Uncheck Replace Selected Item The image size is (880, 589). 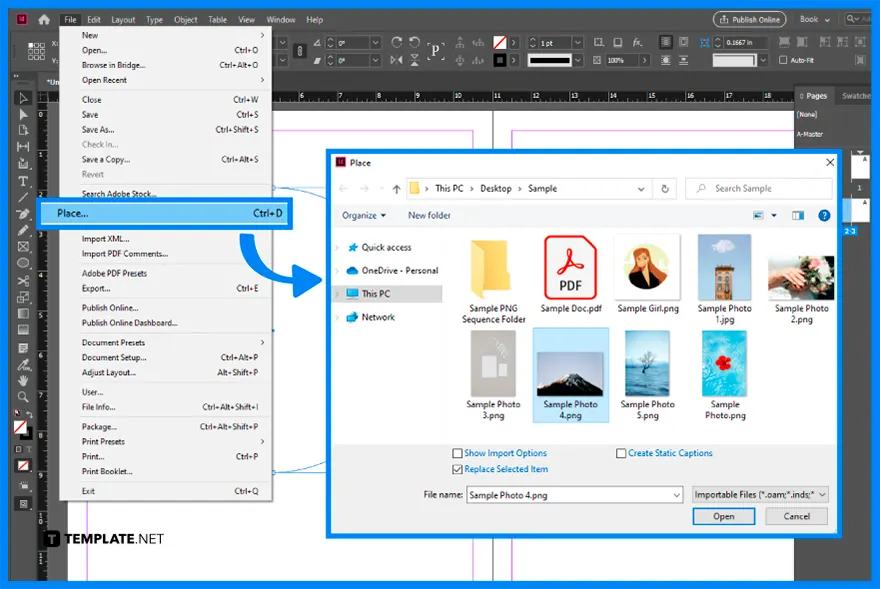(x=457, y=469)
